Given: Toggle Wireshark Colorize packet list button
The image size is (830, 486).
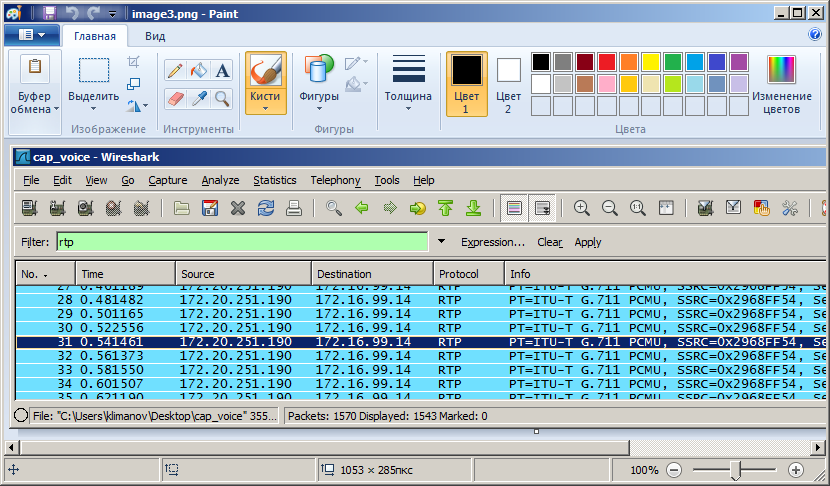Looking at the screenshot, I should coord(514,208).
